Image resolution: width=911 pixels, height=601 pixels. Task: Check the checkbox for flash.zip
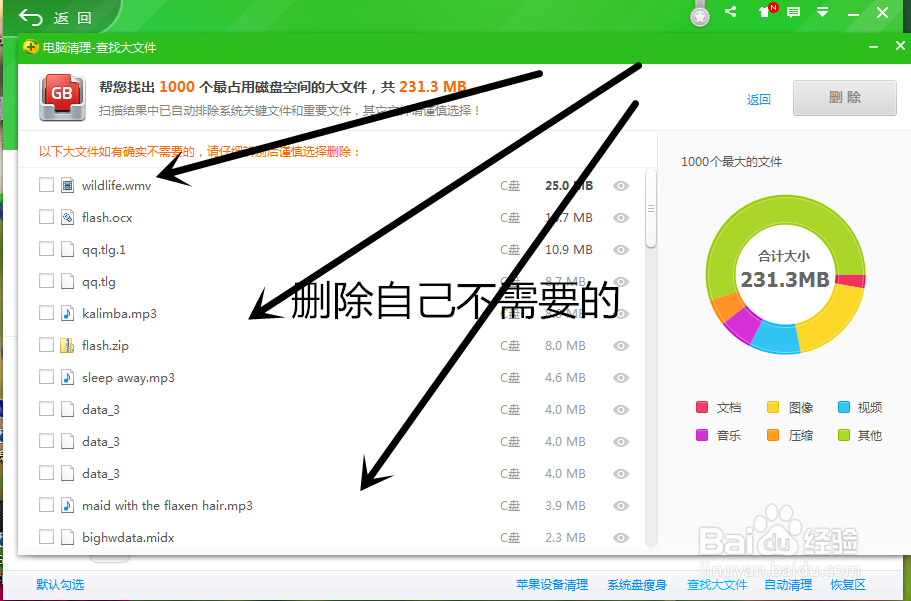[44, 344]
